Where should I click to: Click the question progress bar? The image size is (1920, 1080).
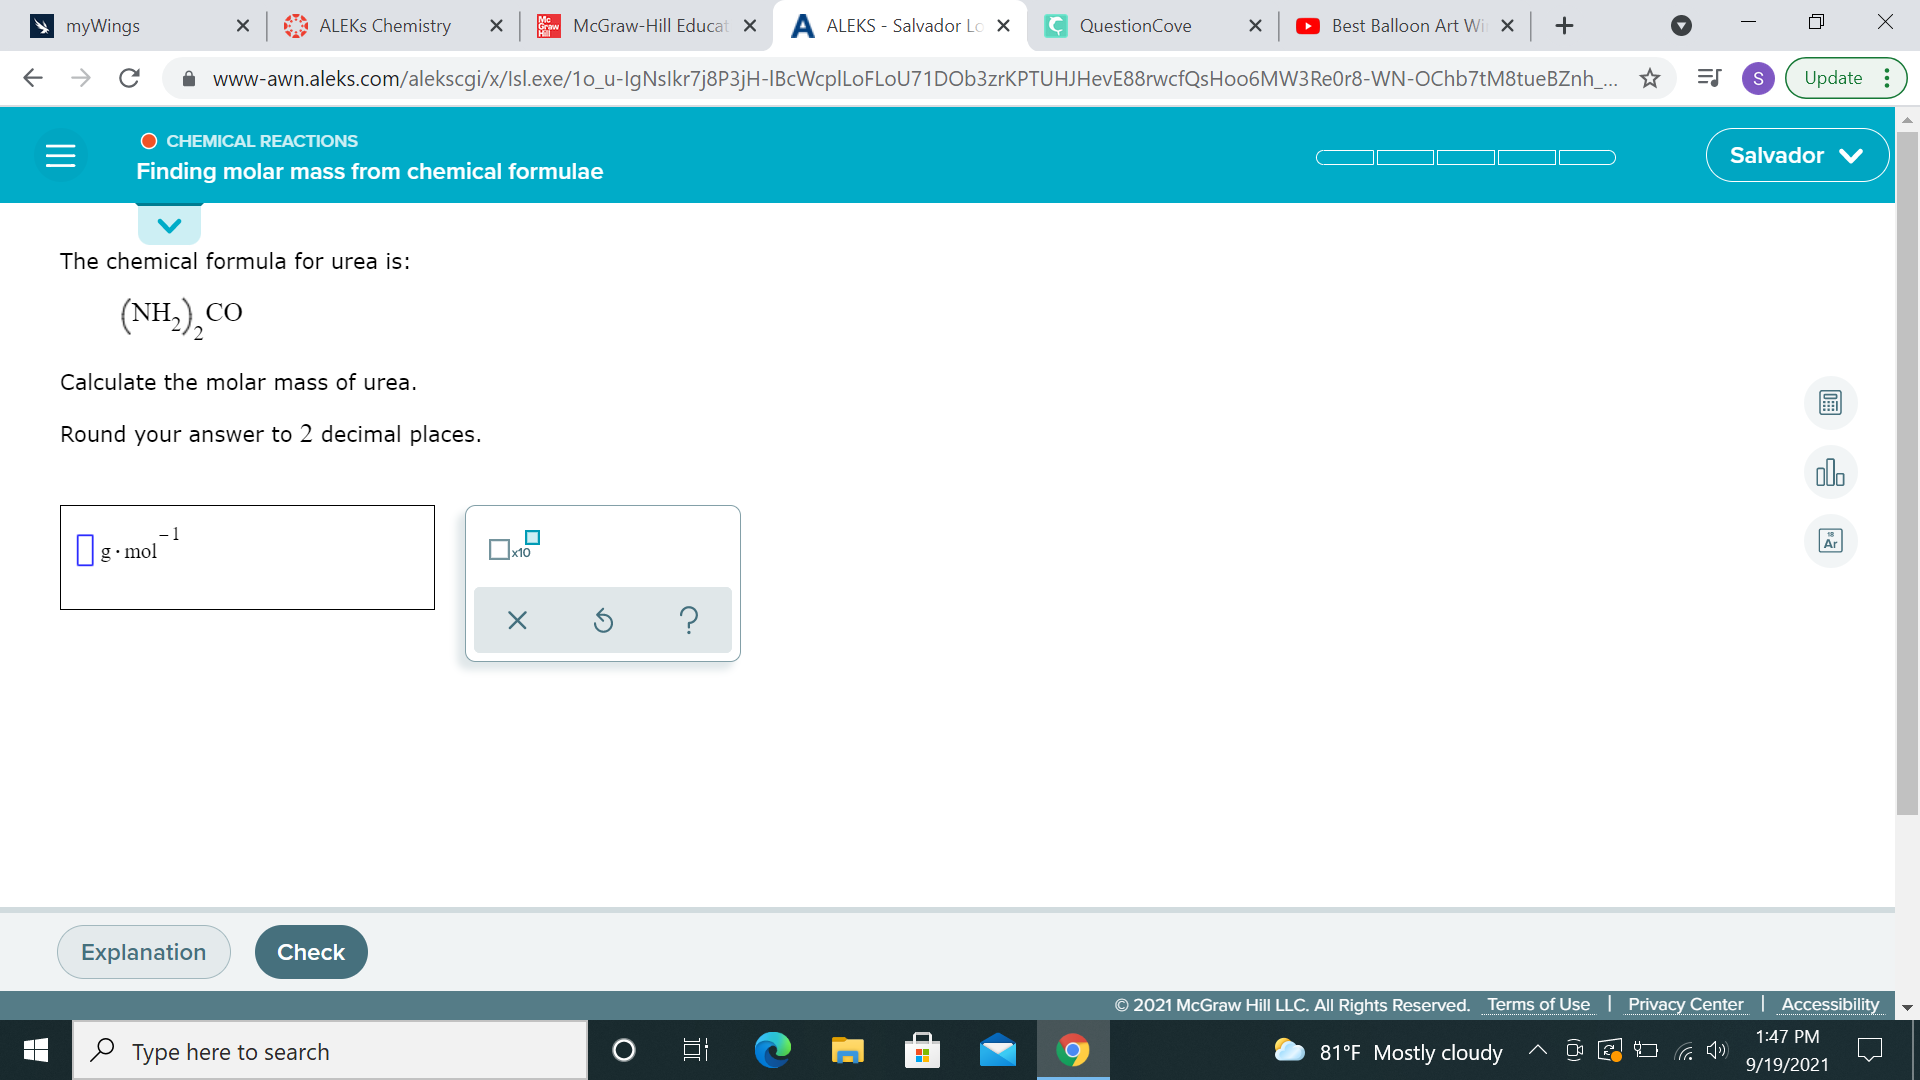click(x=1465, y=157)
